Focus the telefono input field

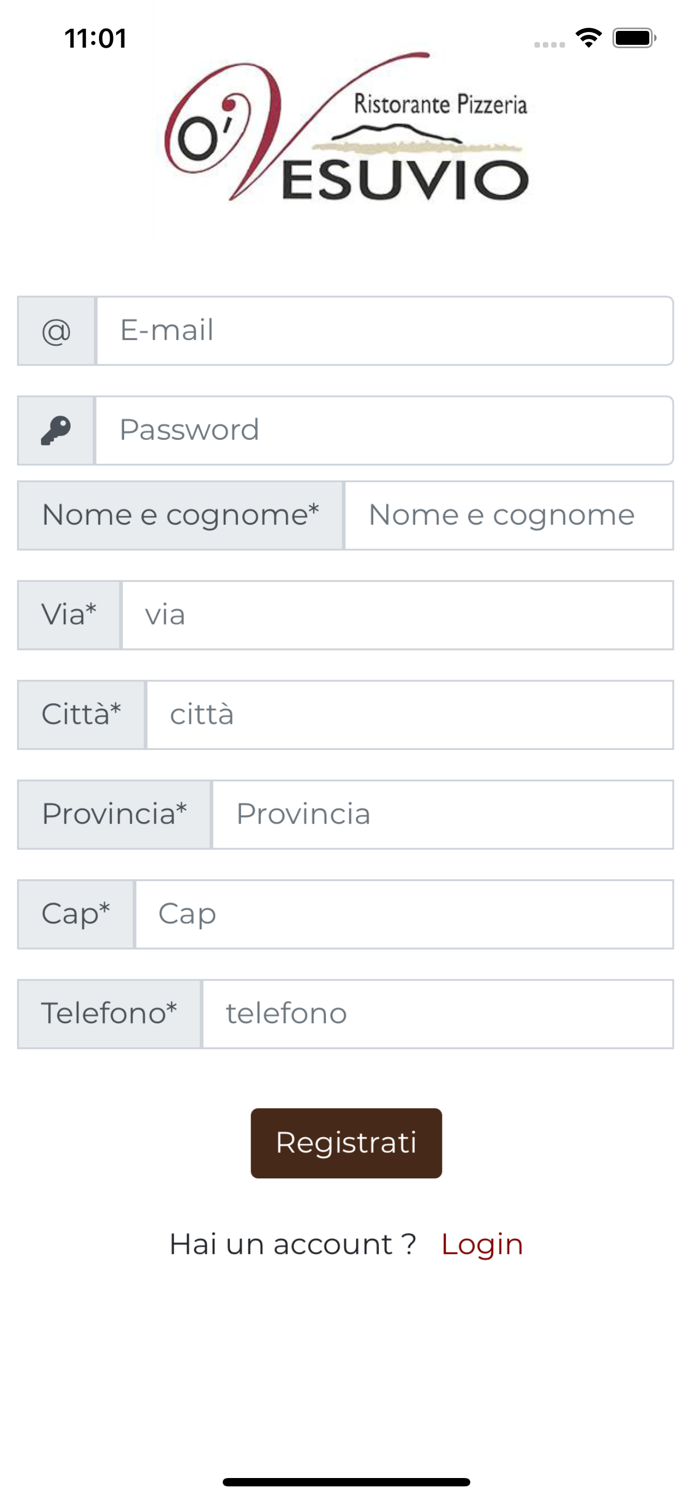click(437, 1014)
